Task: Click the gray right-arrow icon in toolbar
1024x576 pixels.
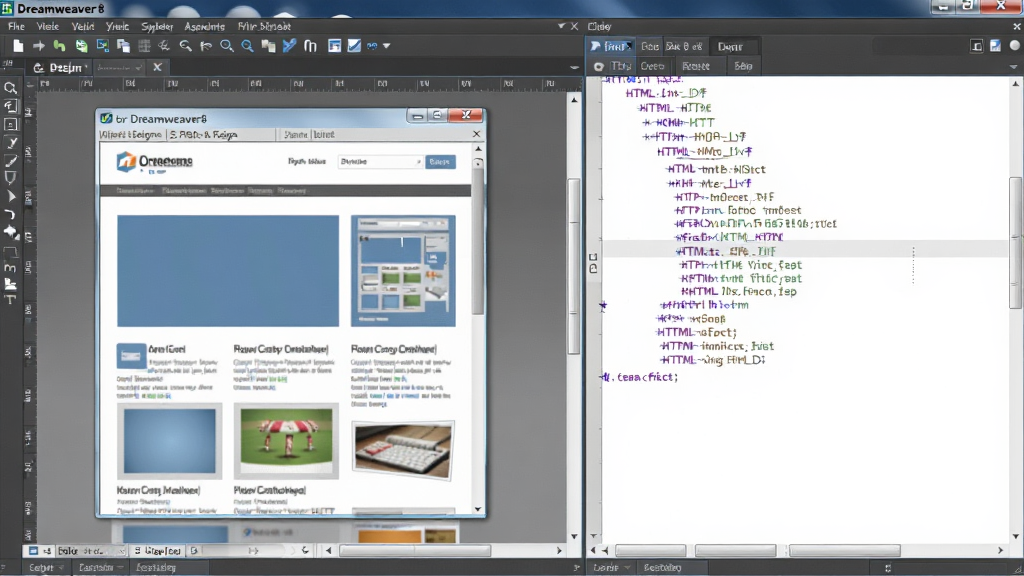Action: tap(39, 46)
